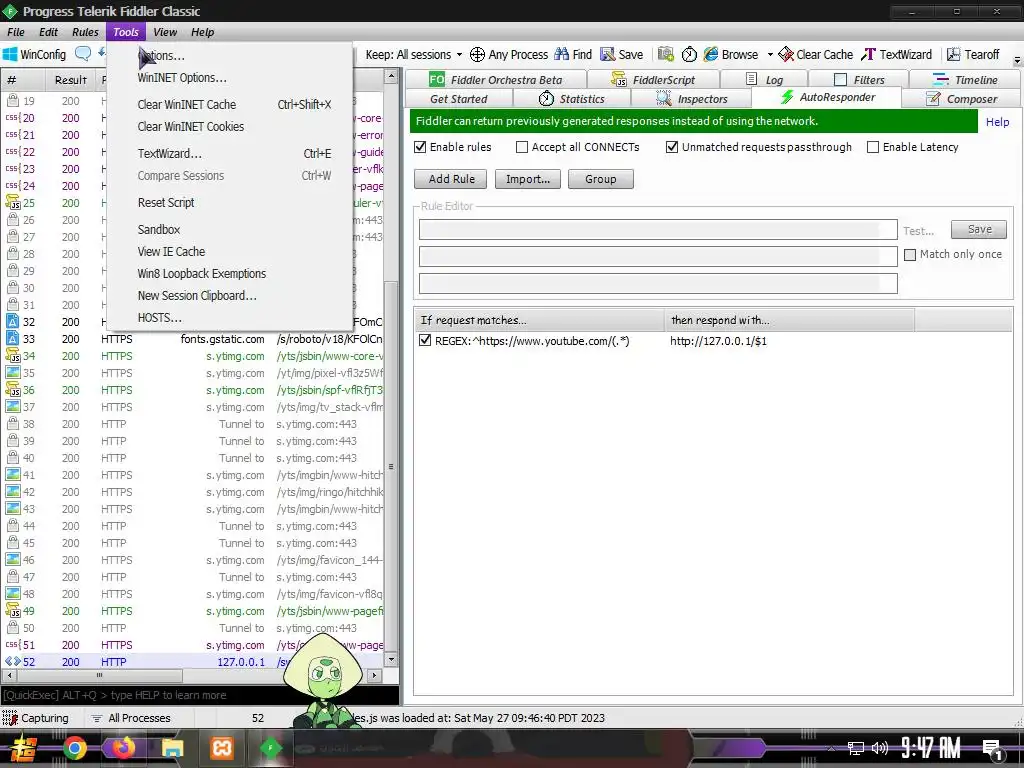
Task: Click the session list scroll-right arrow
Action: tap(374, 675)
